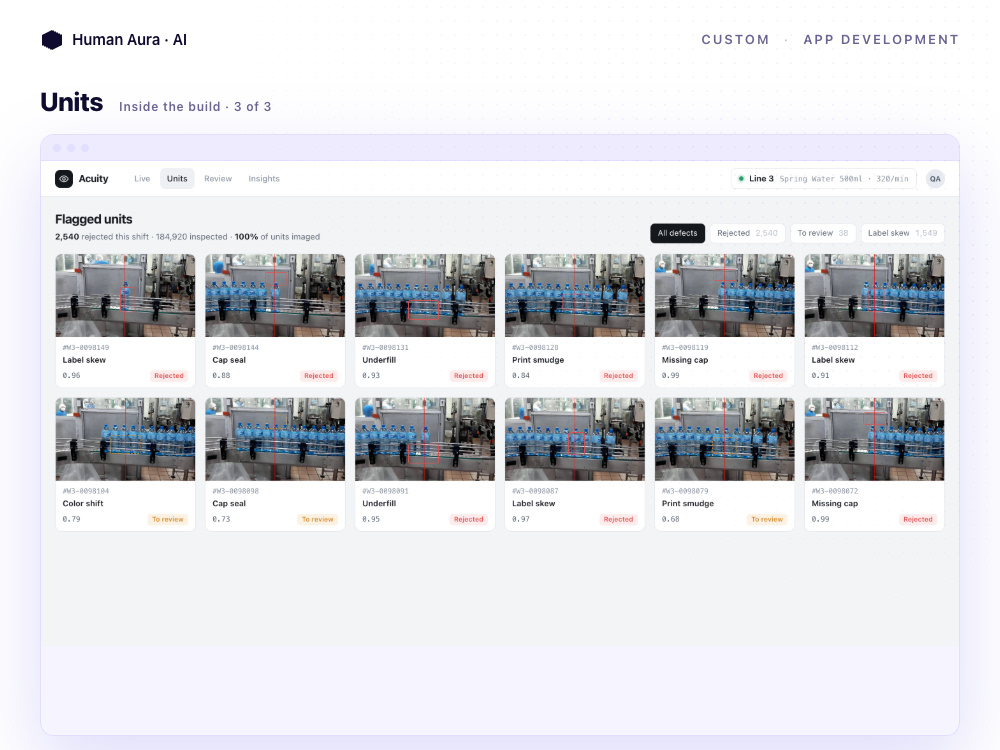Open thumbnail of unit #W3-0098131
This screenshot has height=750, width=1000.
coord(425,295)
